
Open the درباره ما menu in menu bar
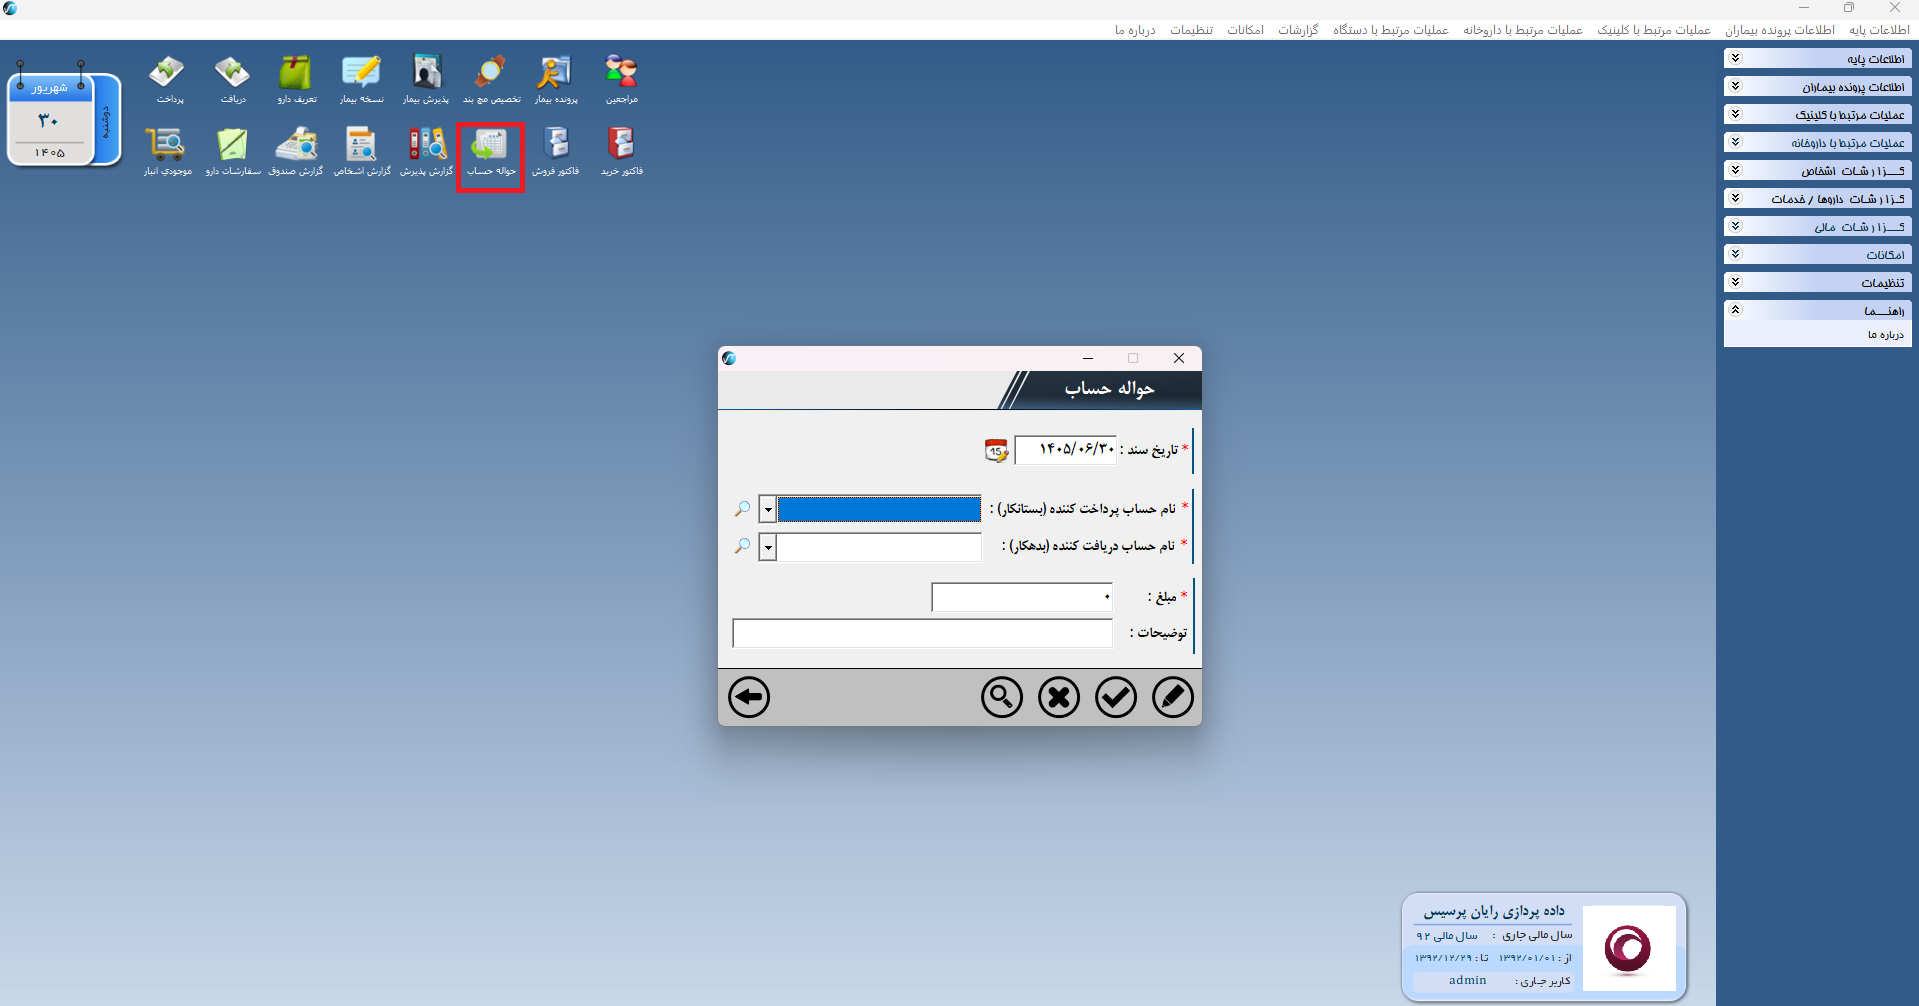point(1135,30)
